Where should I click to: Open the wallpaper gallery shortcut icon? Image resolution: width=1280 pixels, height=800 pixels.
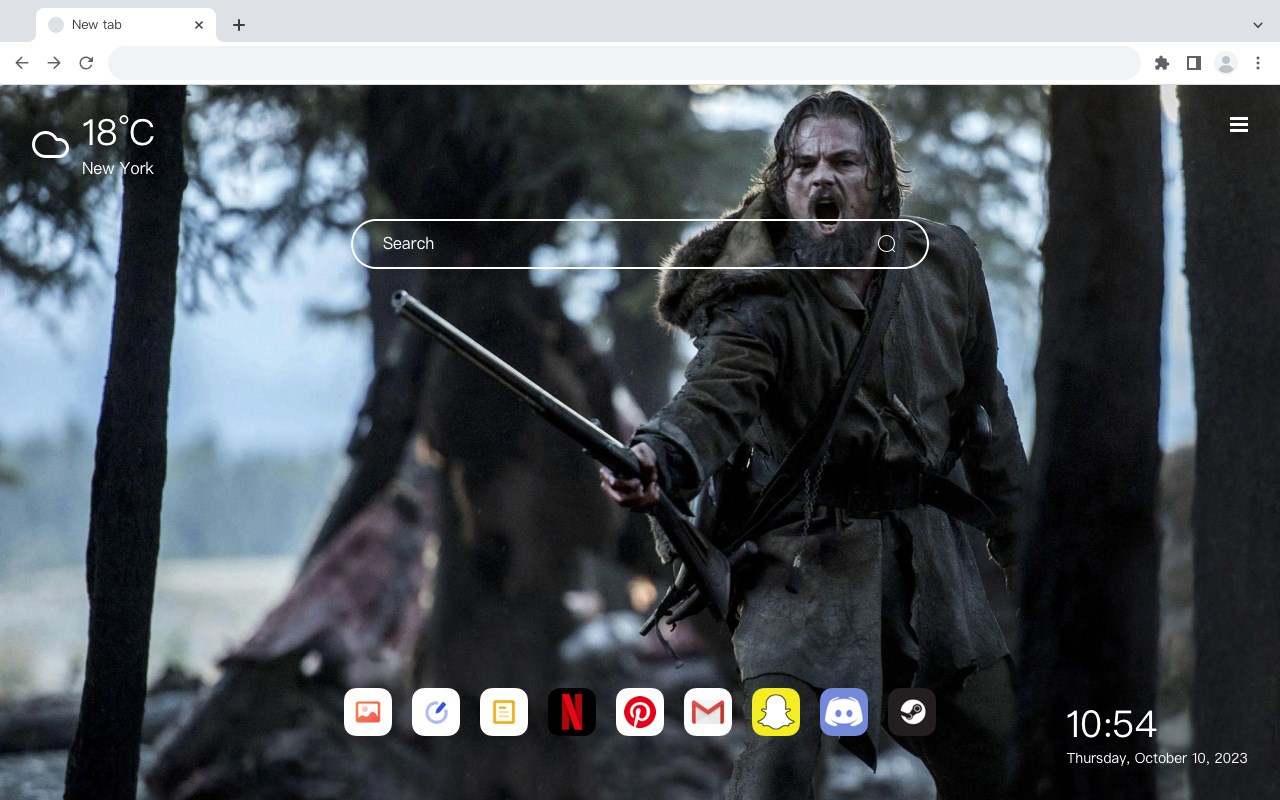coord(368,712)
